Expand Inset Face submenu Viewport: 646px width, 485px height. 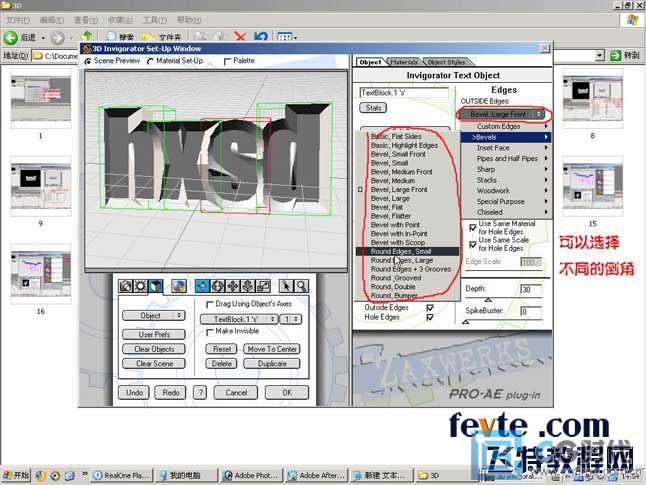point(506,148)
